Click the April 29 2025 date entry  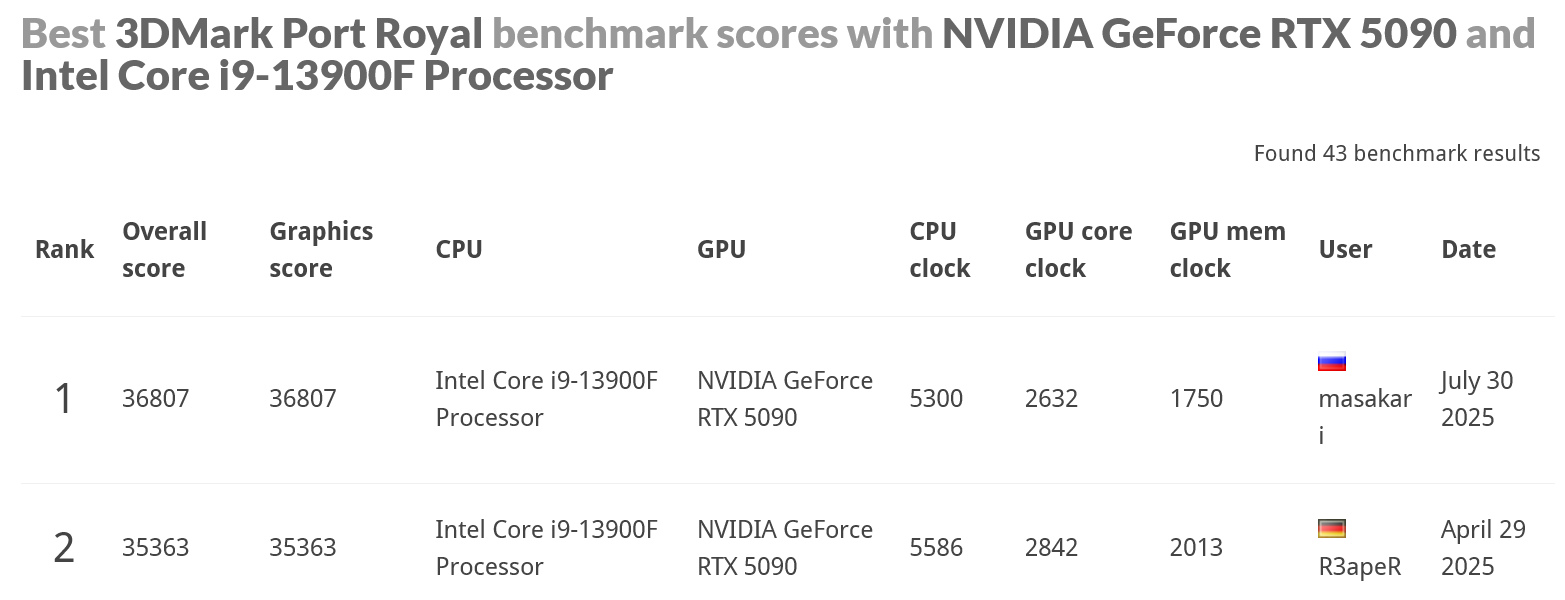[x=1482, y=548]
